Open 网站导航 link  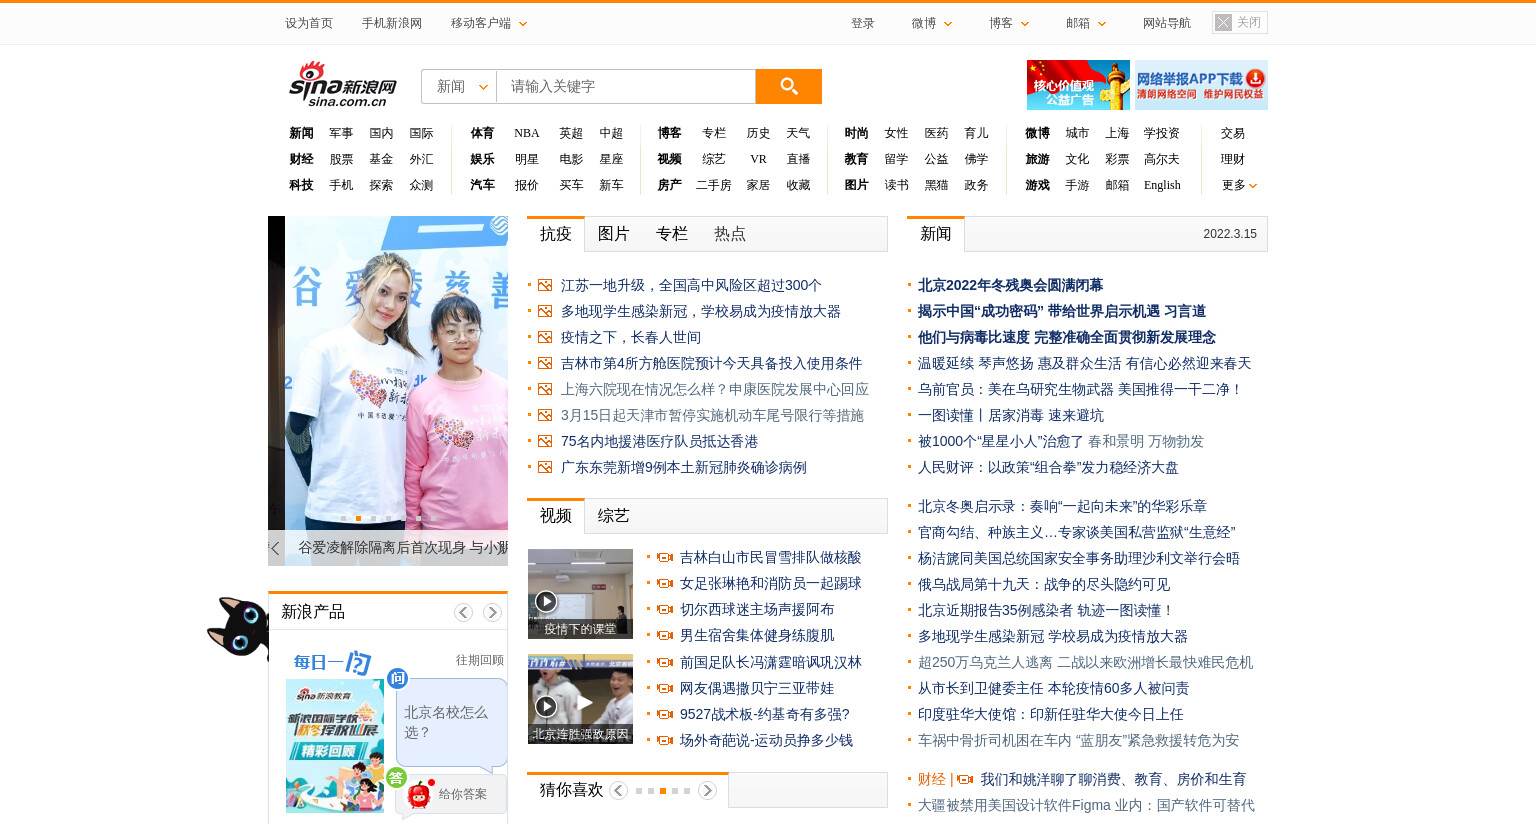coord(1167,23)
